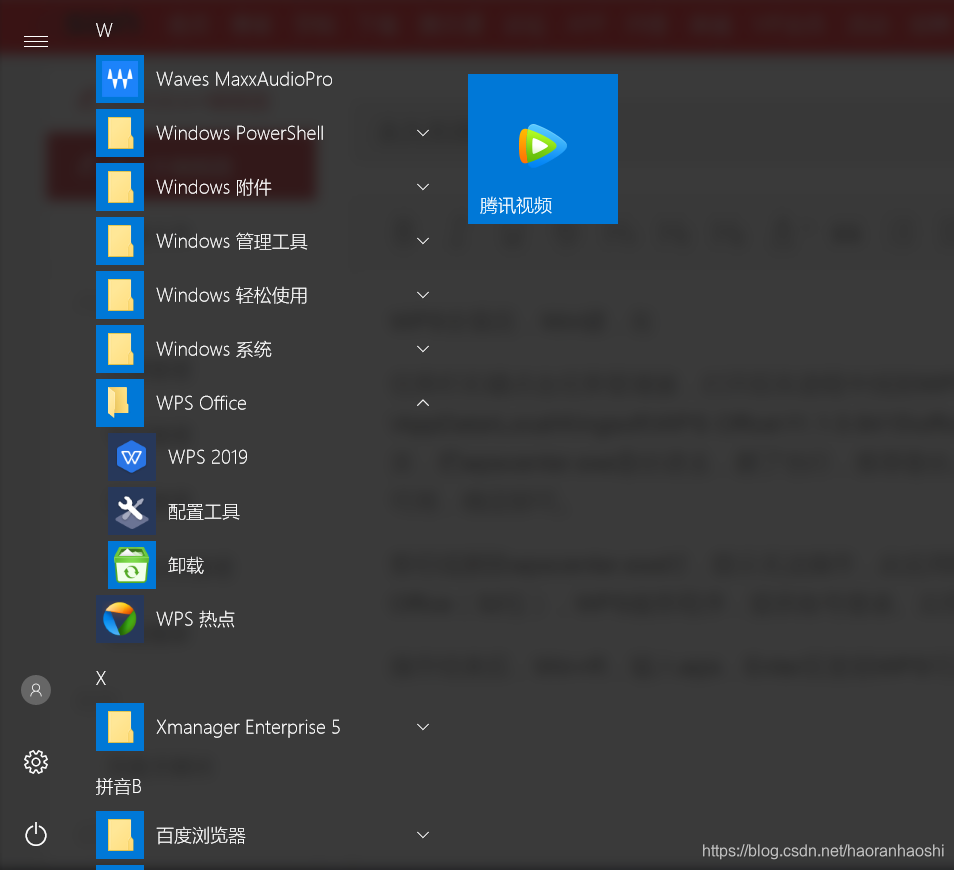
Task: Click the W letter group header
Action: [x=104, y=30]
